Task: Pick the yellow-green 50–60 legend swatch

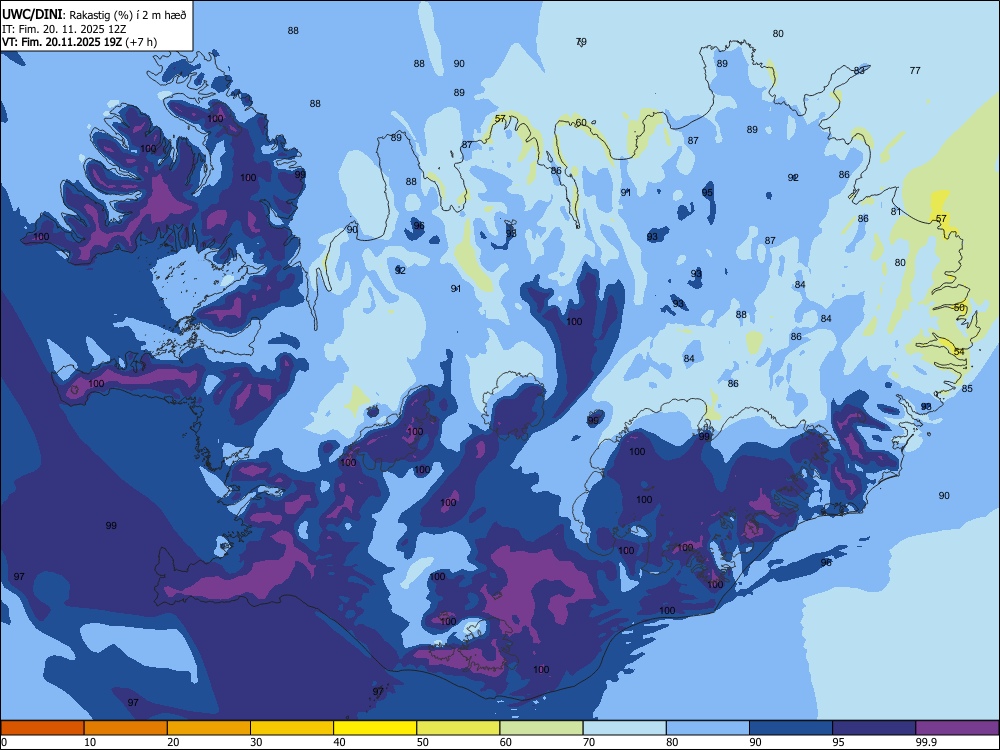Action: [x=458, y=728]
